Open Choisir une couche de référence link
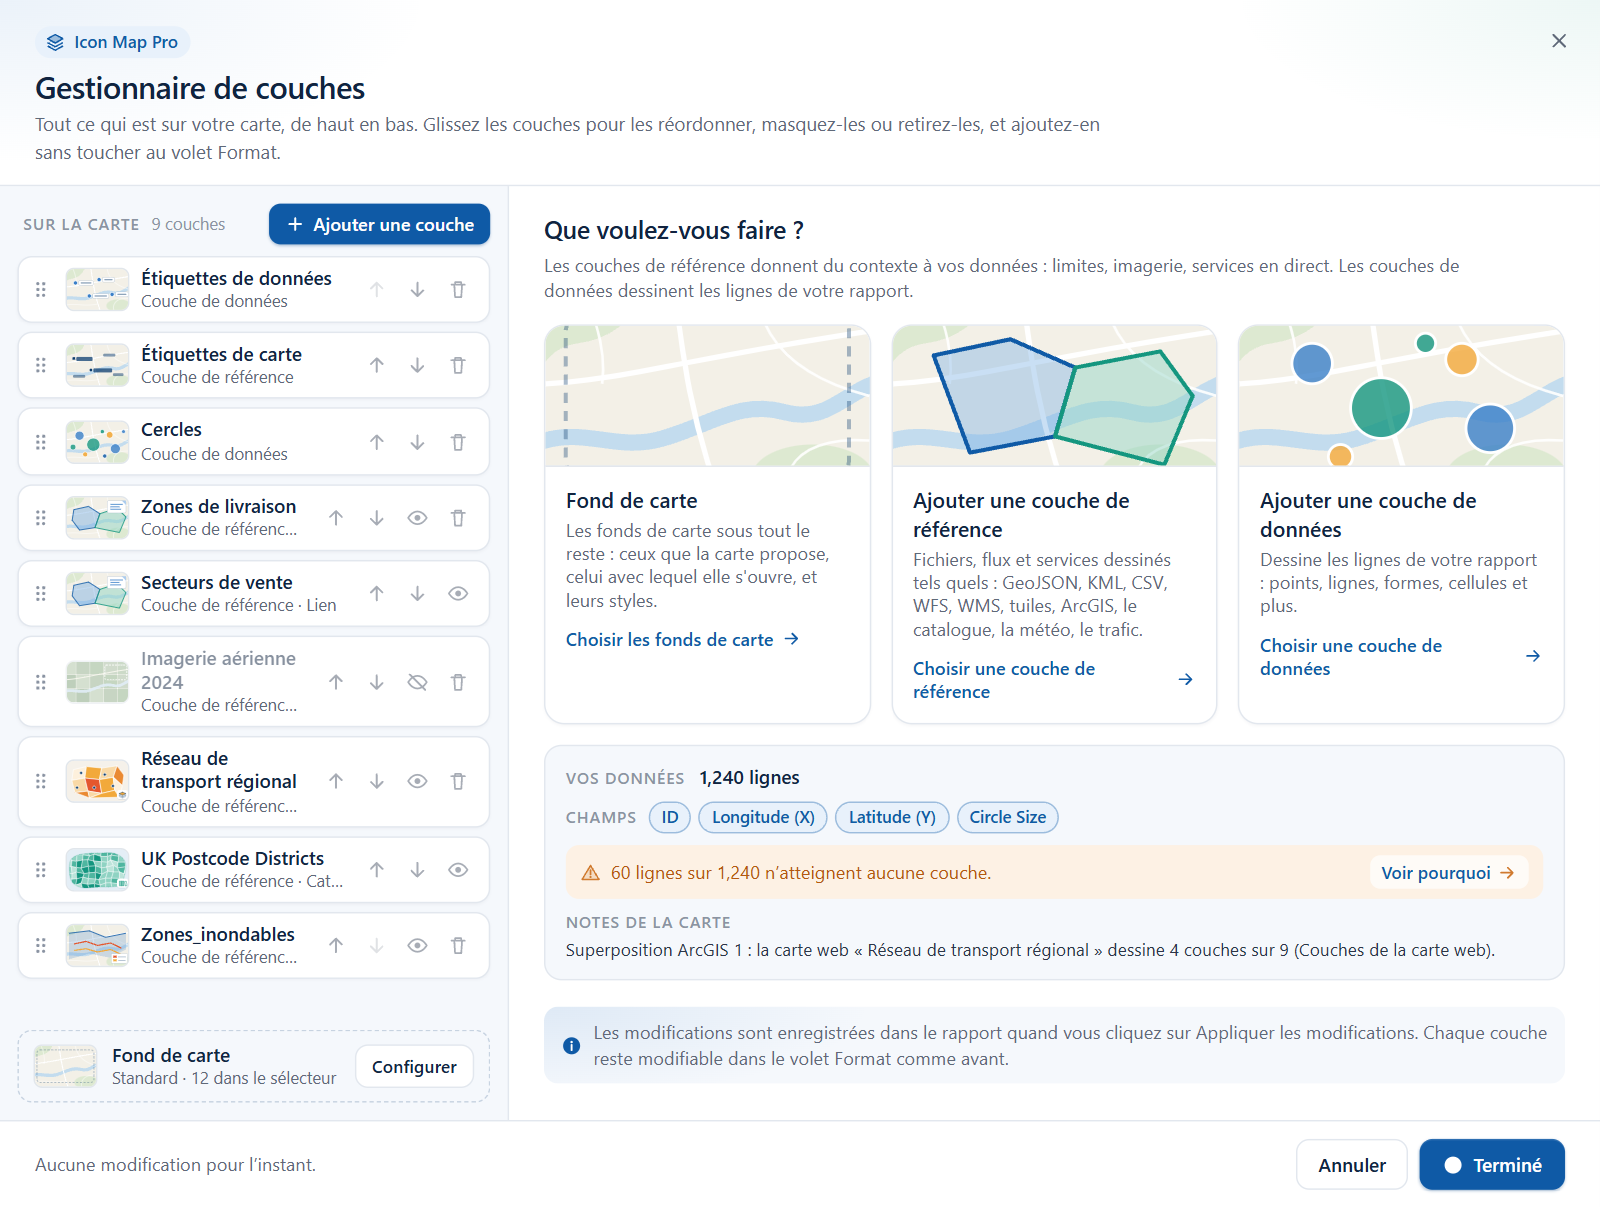The width and height of the screenshot is (1600, 1207). point(1053,680)
